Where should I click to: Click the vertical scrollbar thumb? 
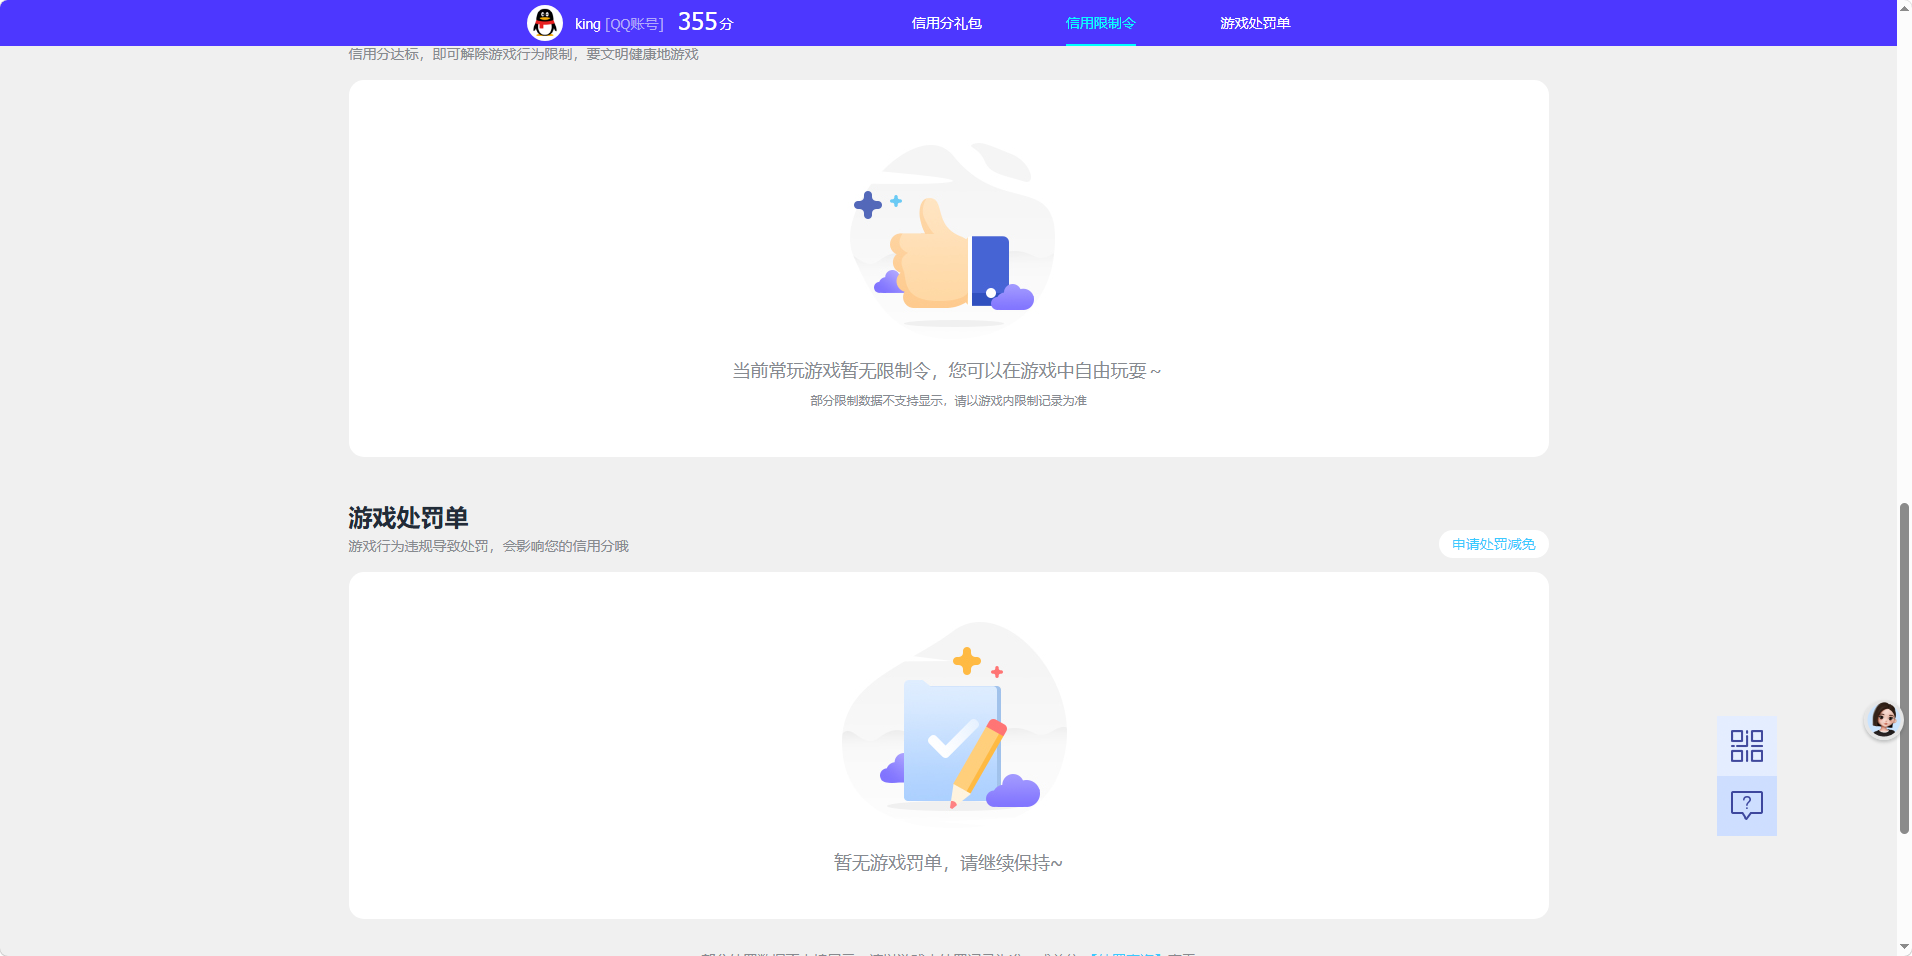(x=1904, y=668)
